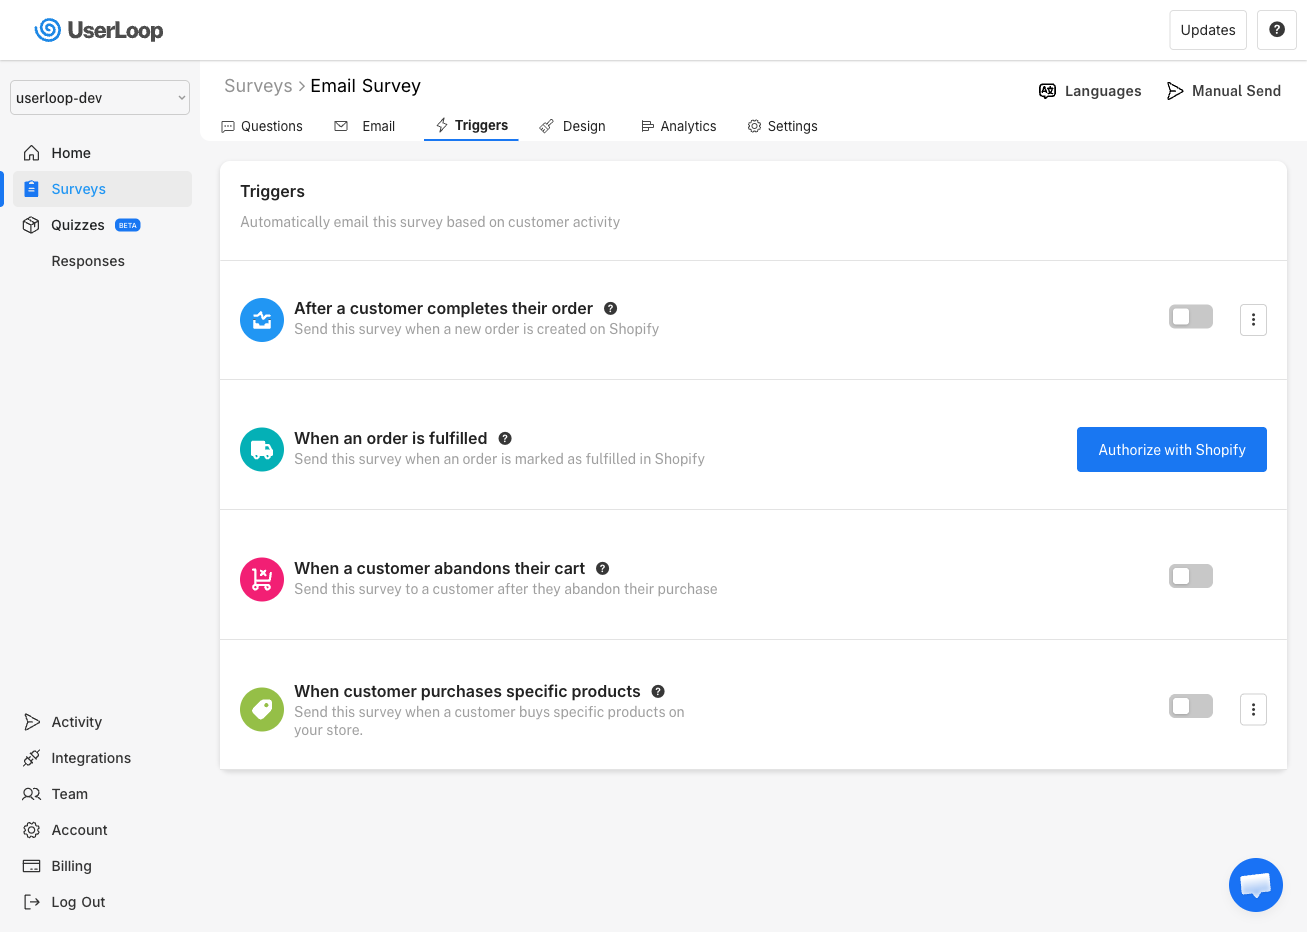Click the abandoned cart trigger icon
This screenshot has height=932, width=1307.
(x=261, y=579)
